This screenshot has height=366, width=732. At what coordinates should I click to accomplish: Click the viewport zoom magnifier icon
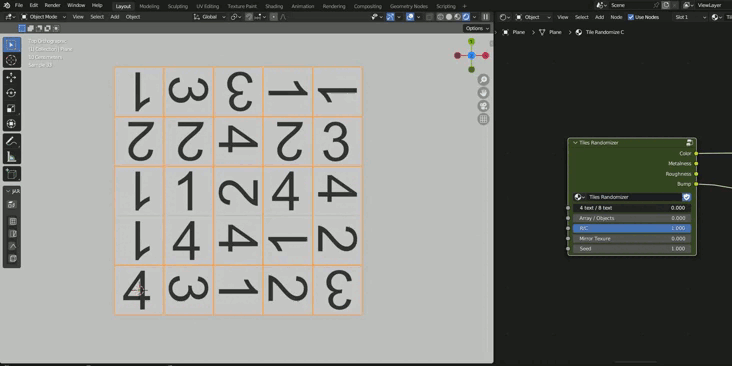(x=483, y=80)
